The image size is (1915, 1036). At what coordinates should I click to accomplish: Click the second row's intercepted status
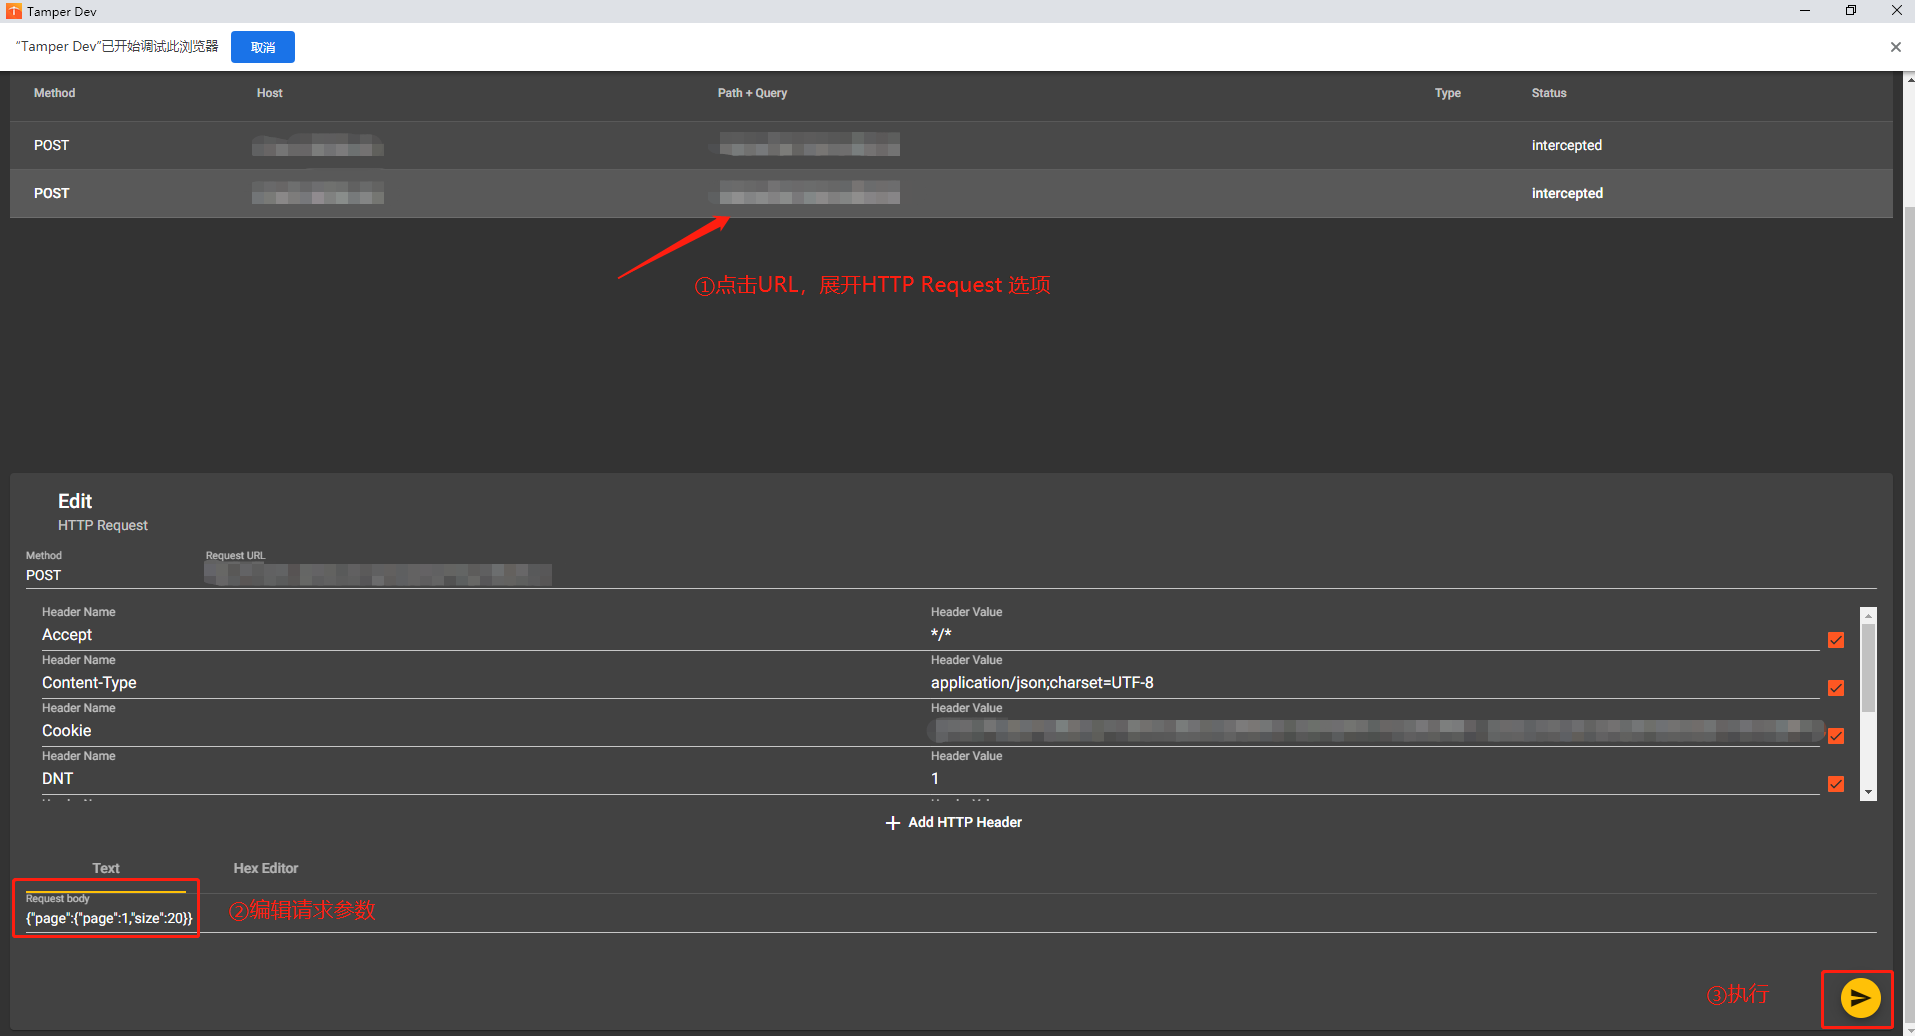point(1567,194)
